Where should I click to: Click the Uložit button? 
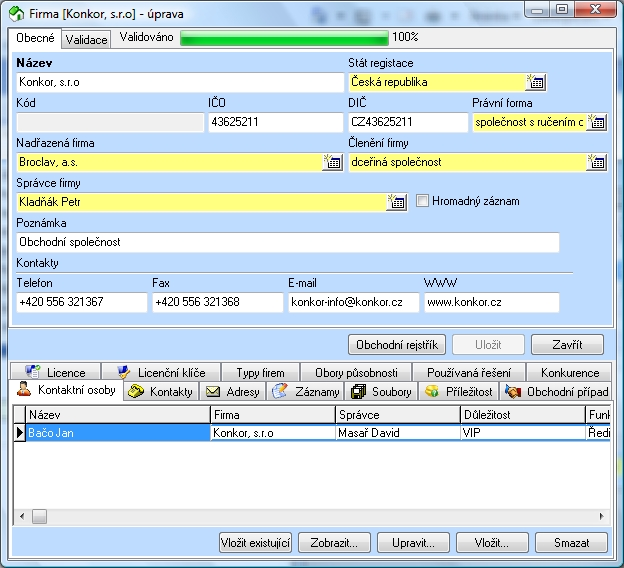click(x=488, y=344)
